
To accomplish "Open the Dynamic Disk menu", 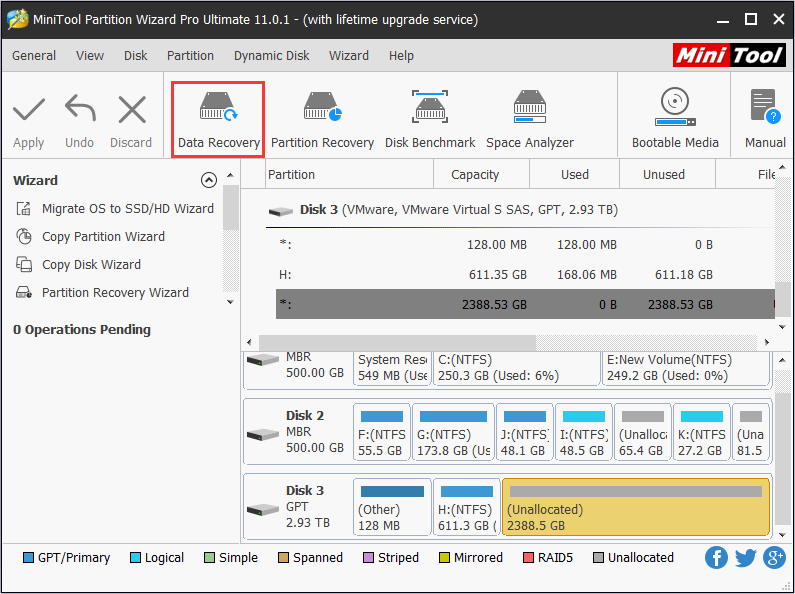I will (271, 55).
